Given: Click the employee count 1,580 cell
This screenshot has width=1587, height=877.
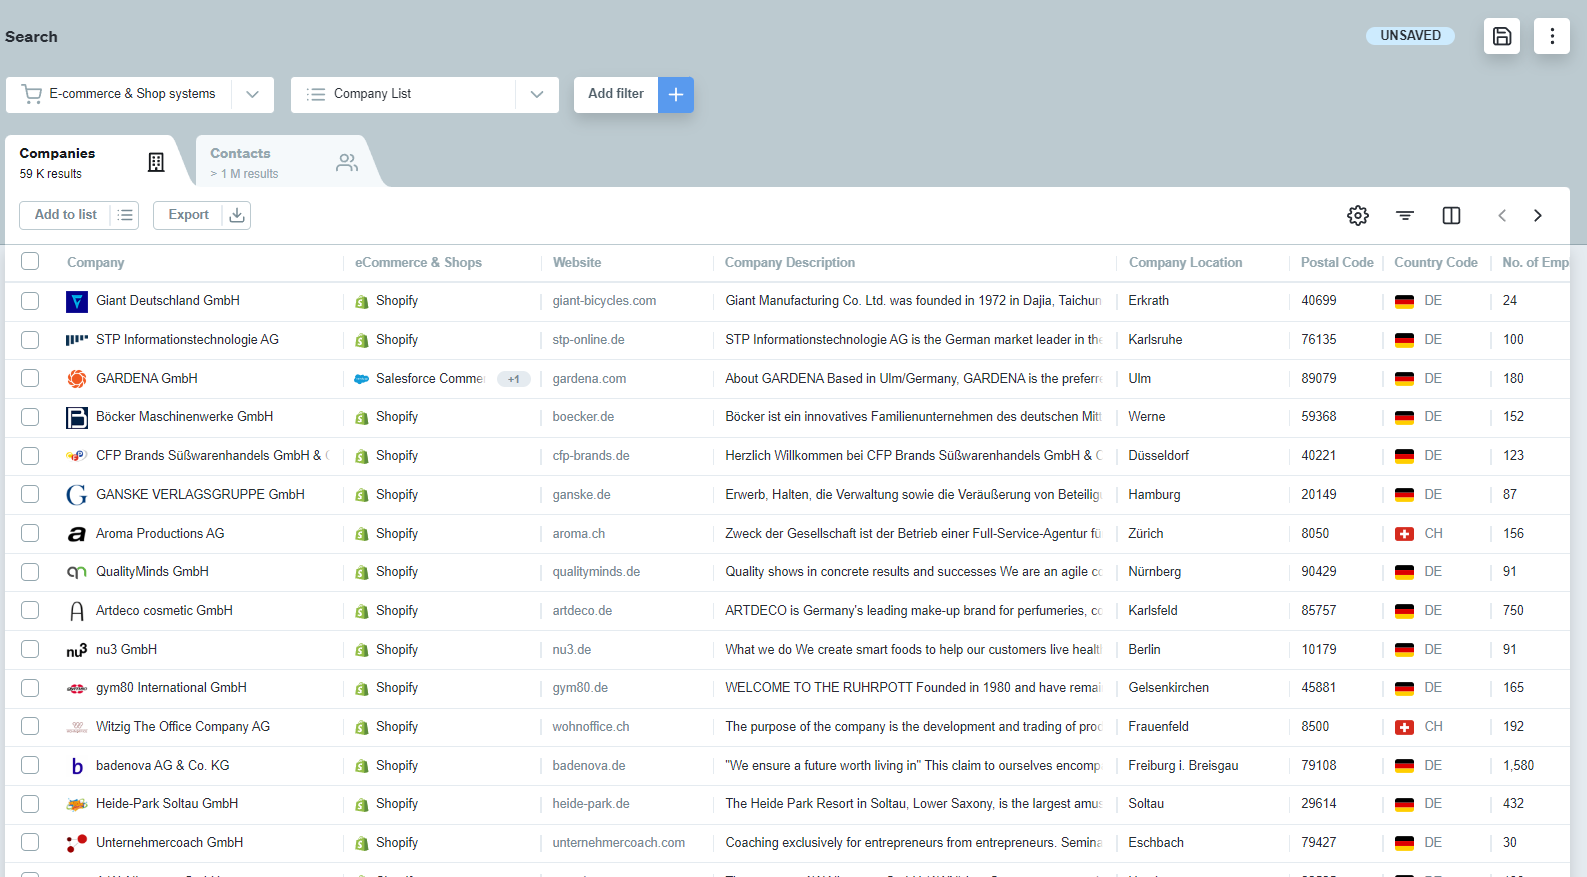Looking at the screenshot, I should click(1518, 766).
